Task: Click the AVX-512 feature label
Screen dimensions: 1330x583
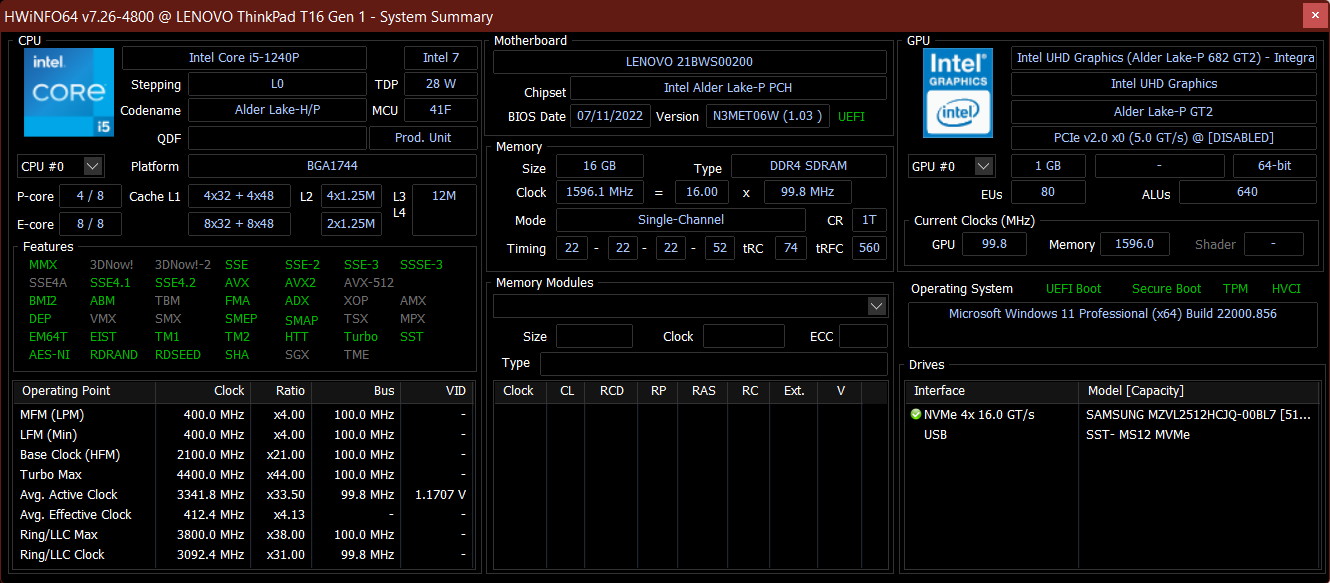Action: point(368,283)
